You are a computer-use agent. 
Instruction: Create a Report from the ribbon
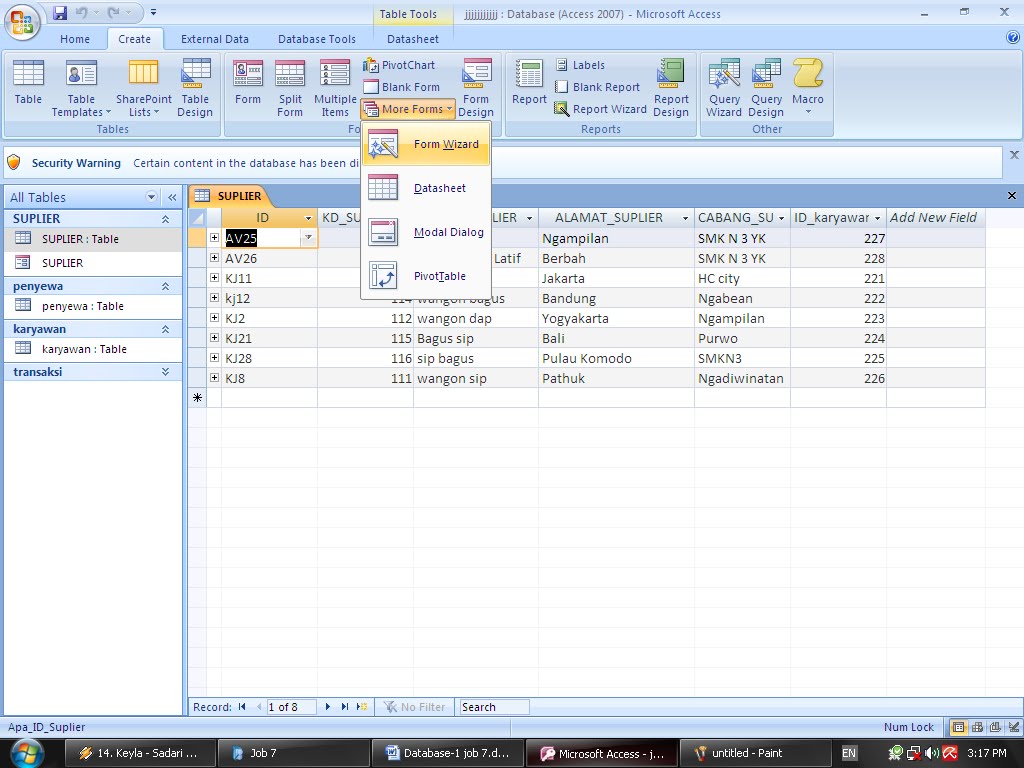click(x=529, y=82)
